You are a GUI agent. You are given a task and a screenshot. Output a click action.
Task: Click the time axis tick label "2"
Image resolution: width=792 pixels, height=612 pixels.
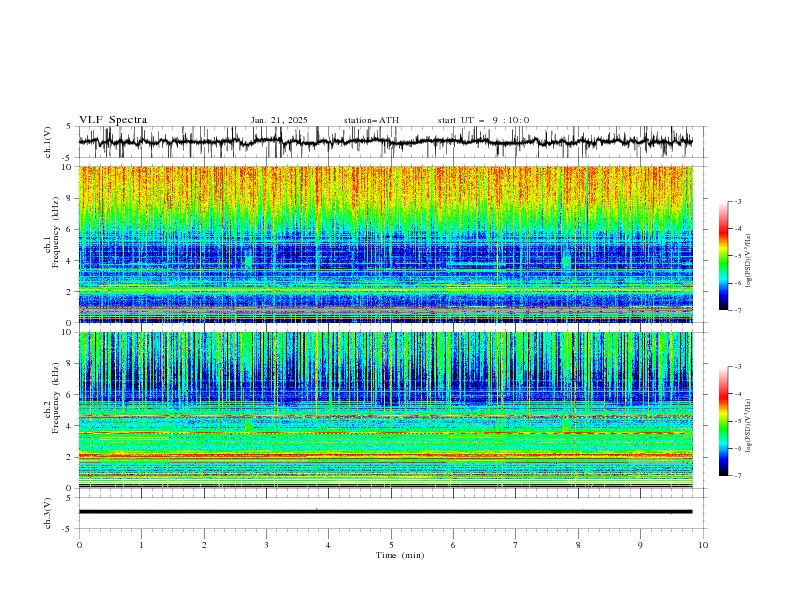204,545
